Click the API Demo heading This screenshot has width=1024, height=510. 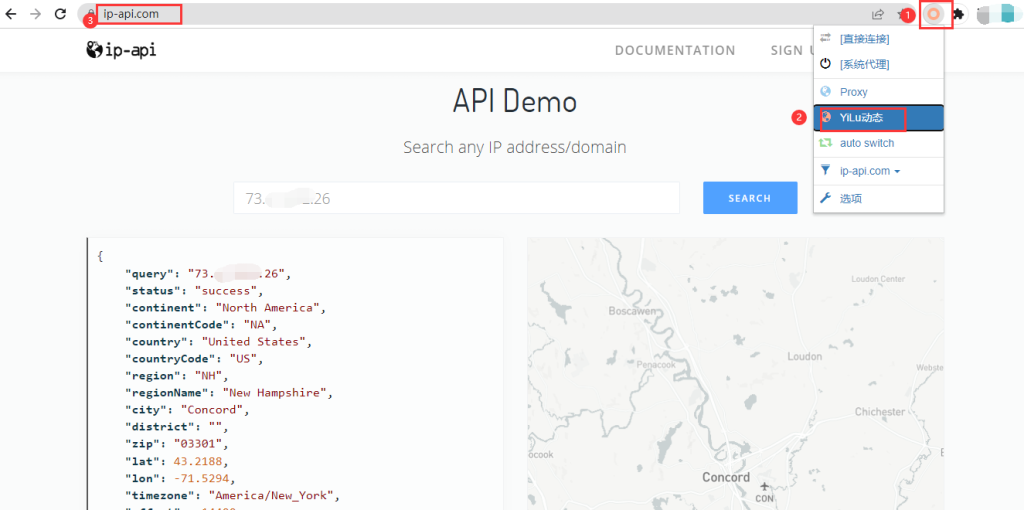click(x=515, y=102)
